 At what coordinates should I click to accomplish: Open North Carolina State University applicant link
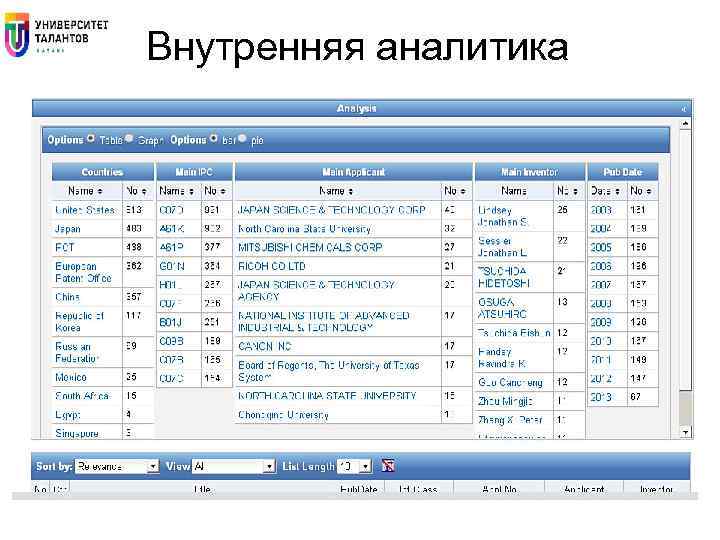pos(304,229)
